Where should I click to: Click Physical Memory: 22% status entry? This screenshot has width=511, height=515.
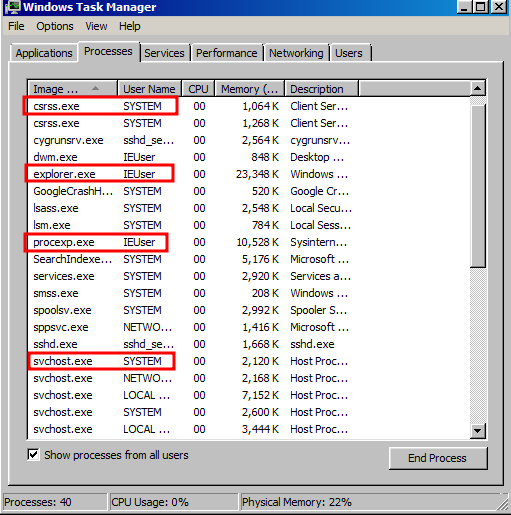tap(297, 502)
